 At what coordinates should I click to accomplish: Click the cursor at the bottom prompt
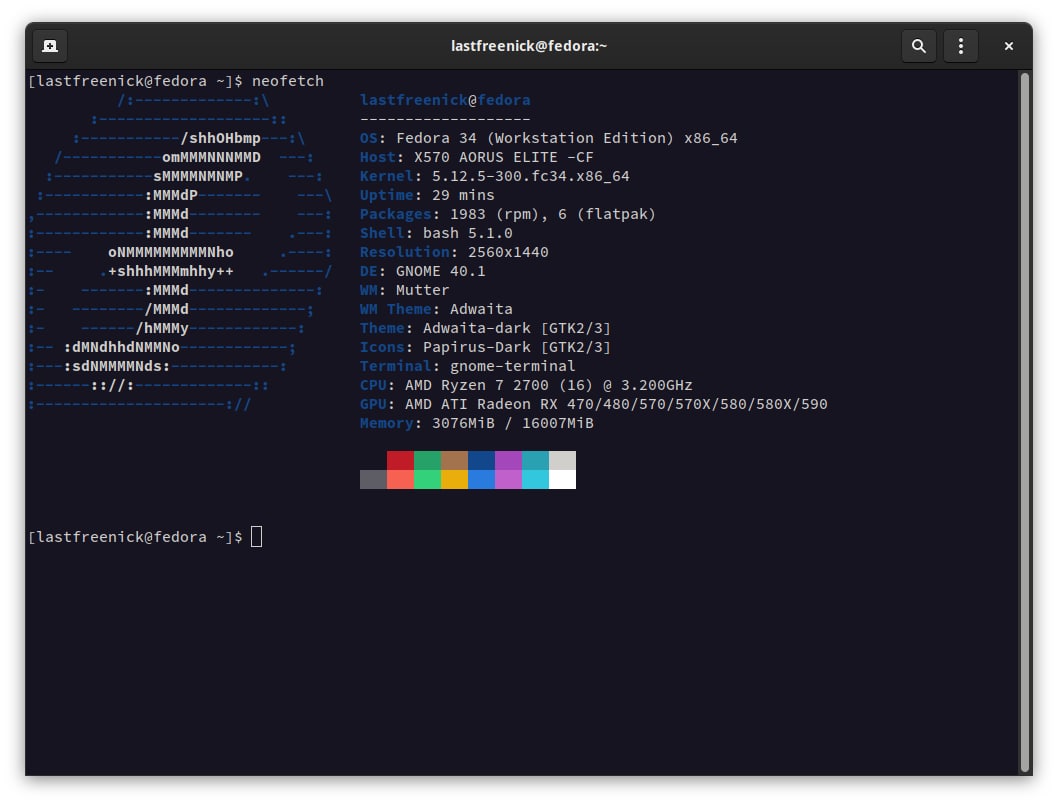point(256,537)
